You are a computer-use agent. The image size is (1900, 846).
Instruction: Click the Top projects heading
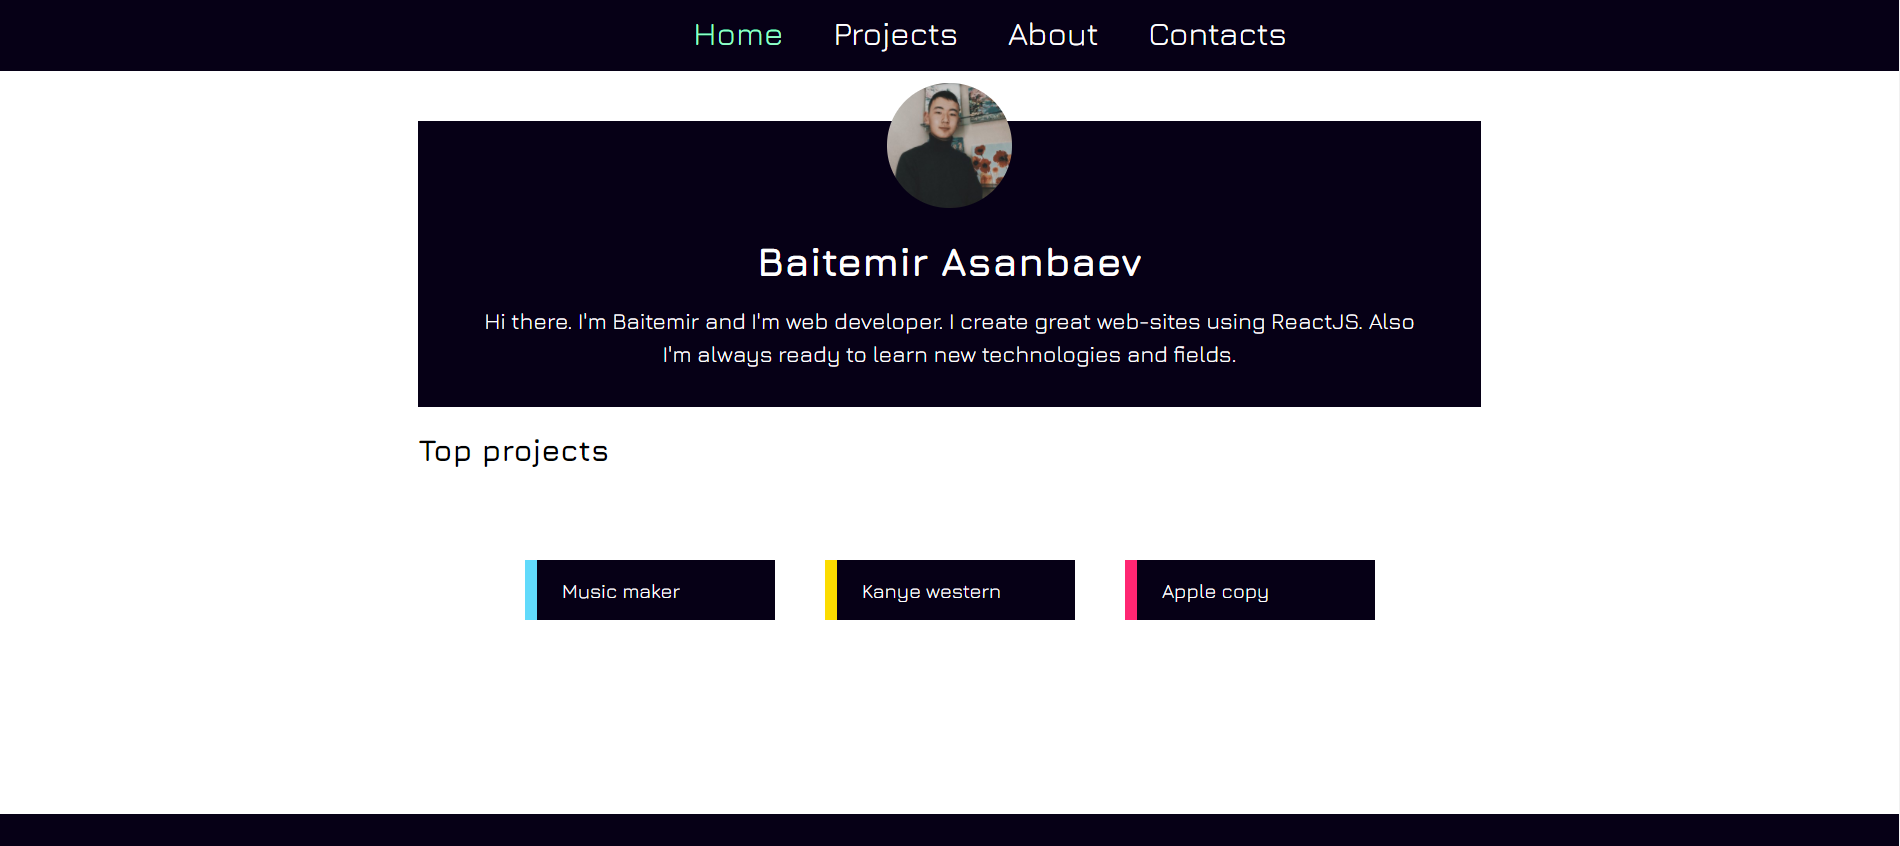(513, 452)
